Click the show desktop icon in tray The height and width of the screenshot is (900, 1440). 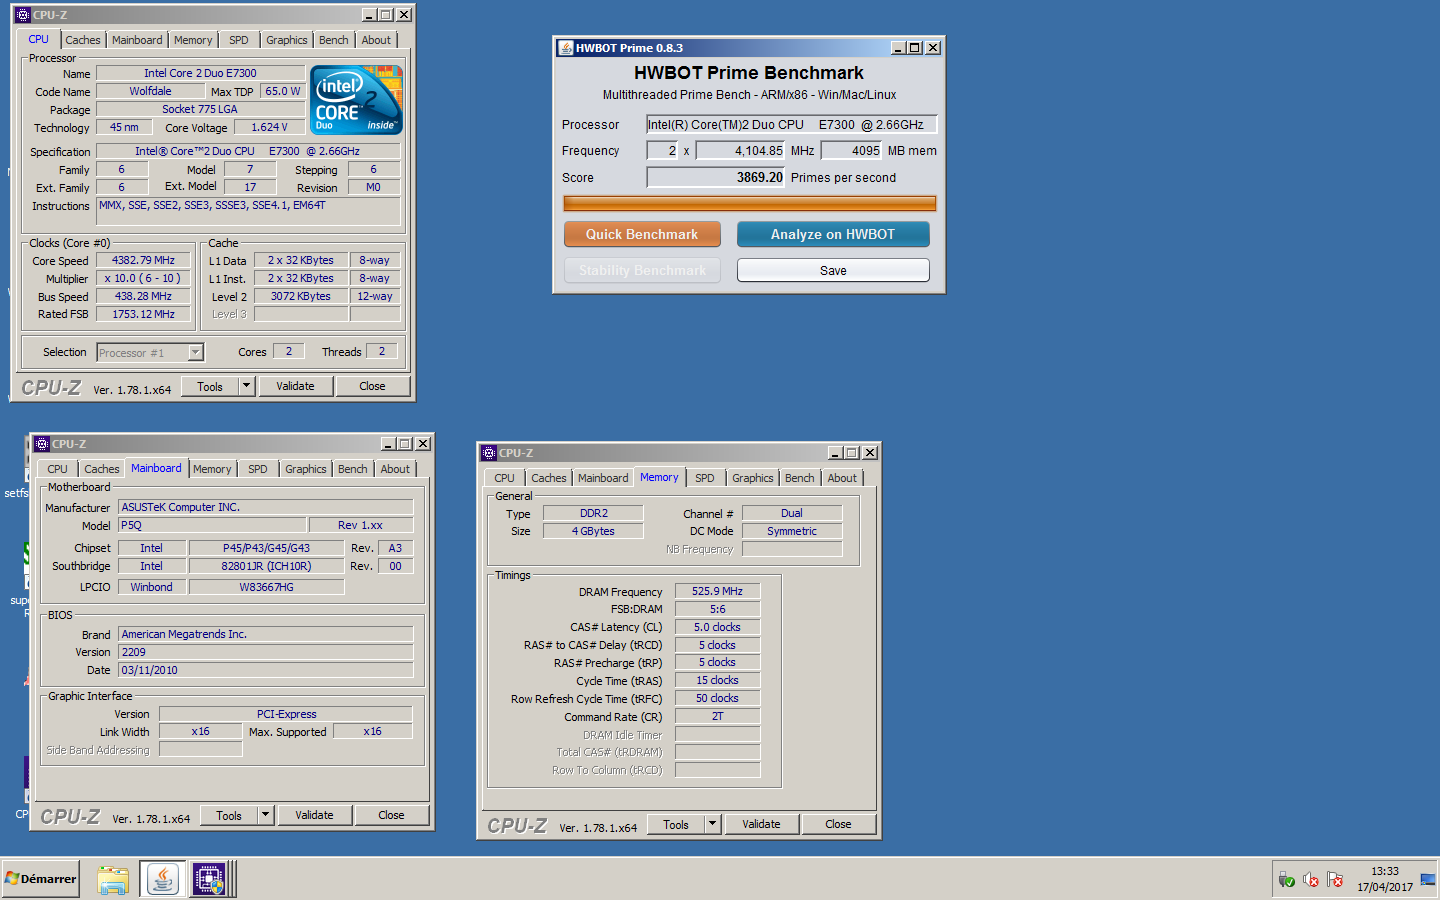pyautogui.click(x=1427, y=880)
